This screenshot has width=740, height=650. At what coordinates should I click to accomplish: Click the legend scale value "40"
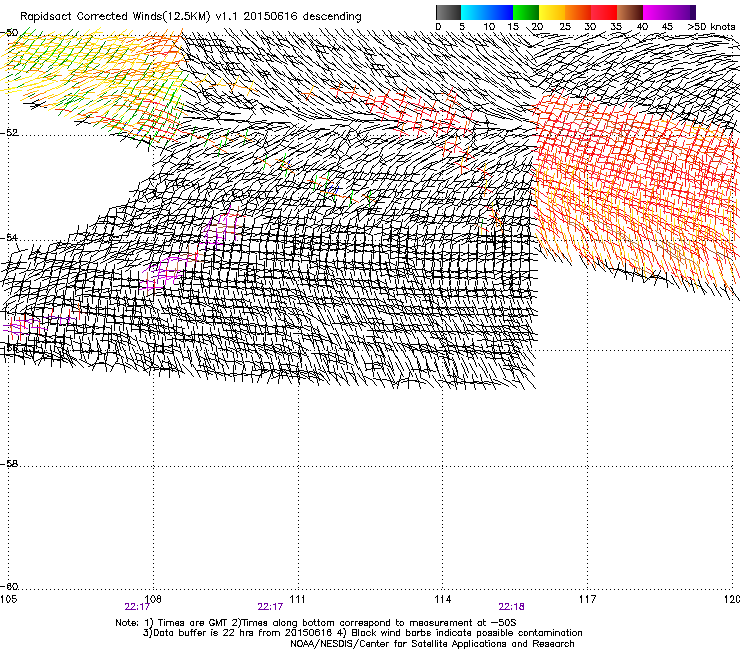pos(642,27)
